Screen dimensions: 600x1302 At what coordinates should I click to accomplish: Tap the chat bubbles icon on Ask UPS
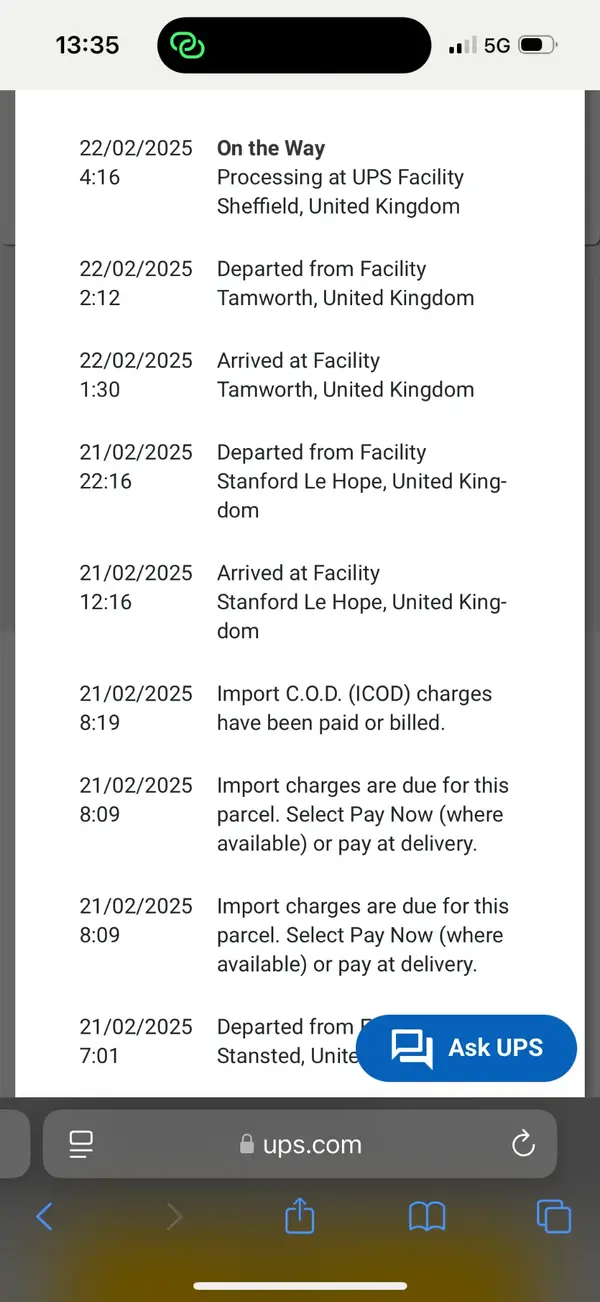pyautogui.click(x=412, y=1049)
